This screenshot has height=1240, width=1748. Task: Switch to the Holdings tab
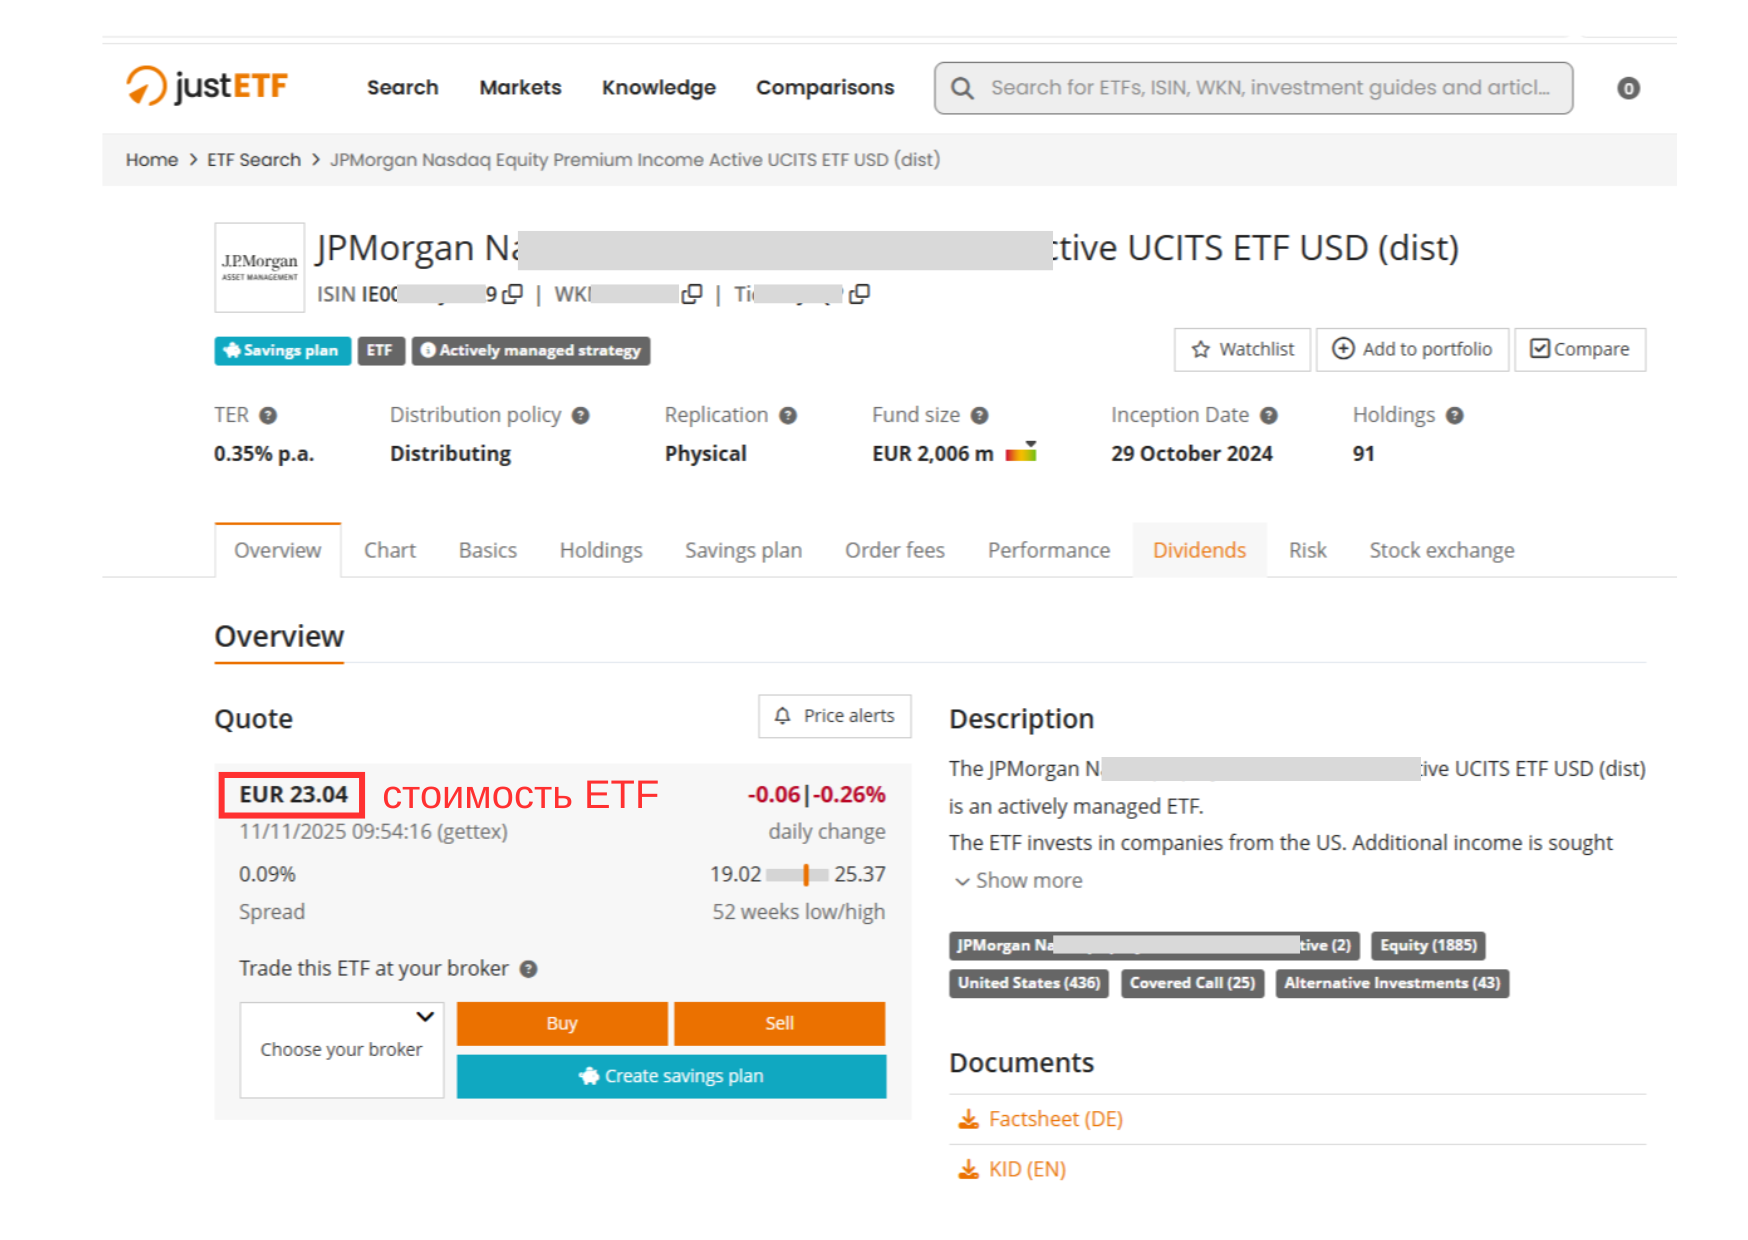pyautogui.click(x=601, y=550)
